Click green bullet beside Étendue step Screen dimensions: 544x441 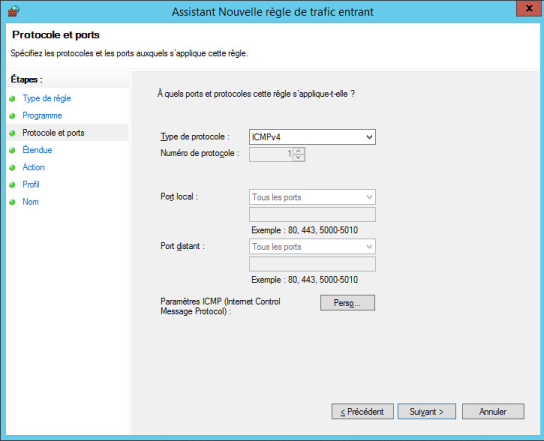[x=12, y=150]
